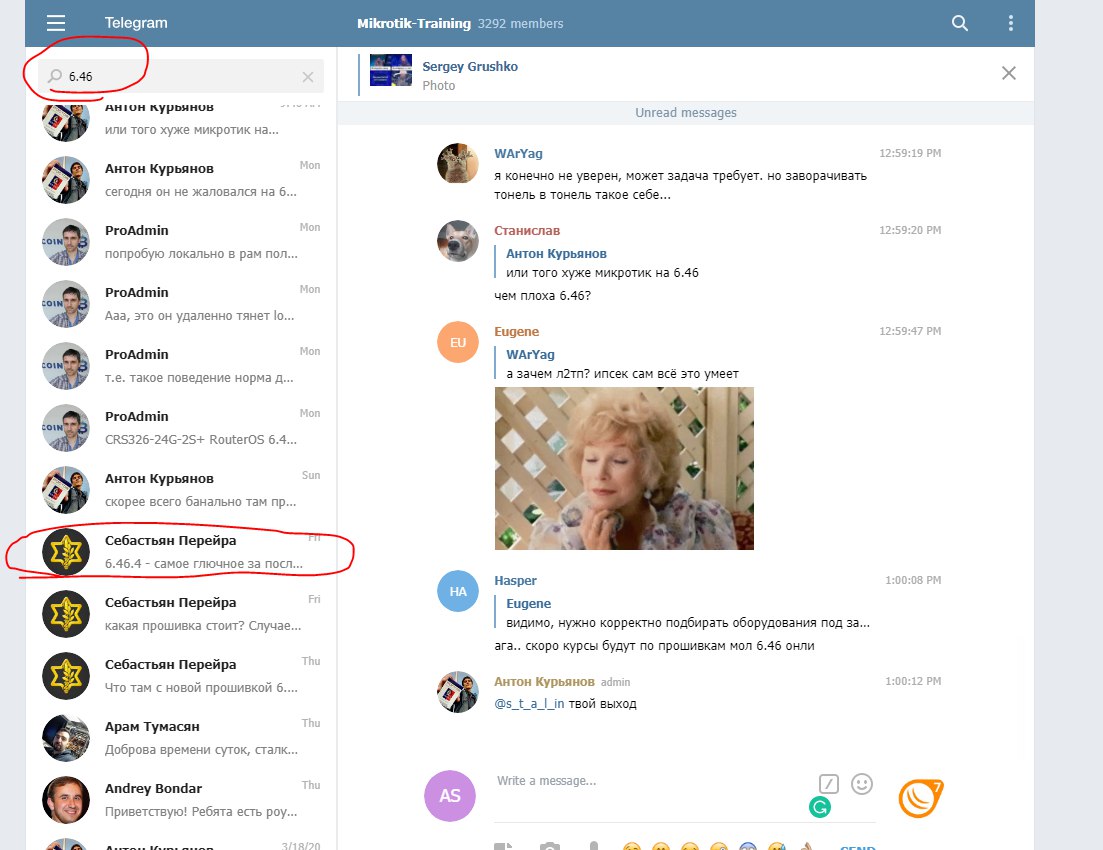The width and height of the screenshot is (1103, 850).
Task: Clear the 6.46 search query
Action: pyautogui.click(x=307, y=77)
